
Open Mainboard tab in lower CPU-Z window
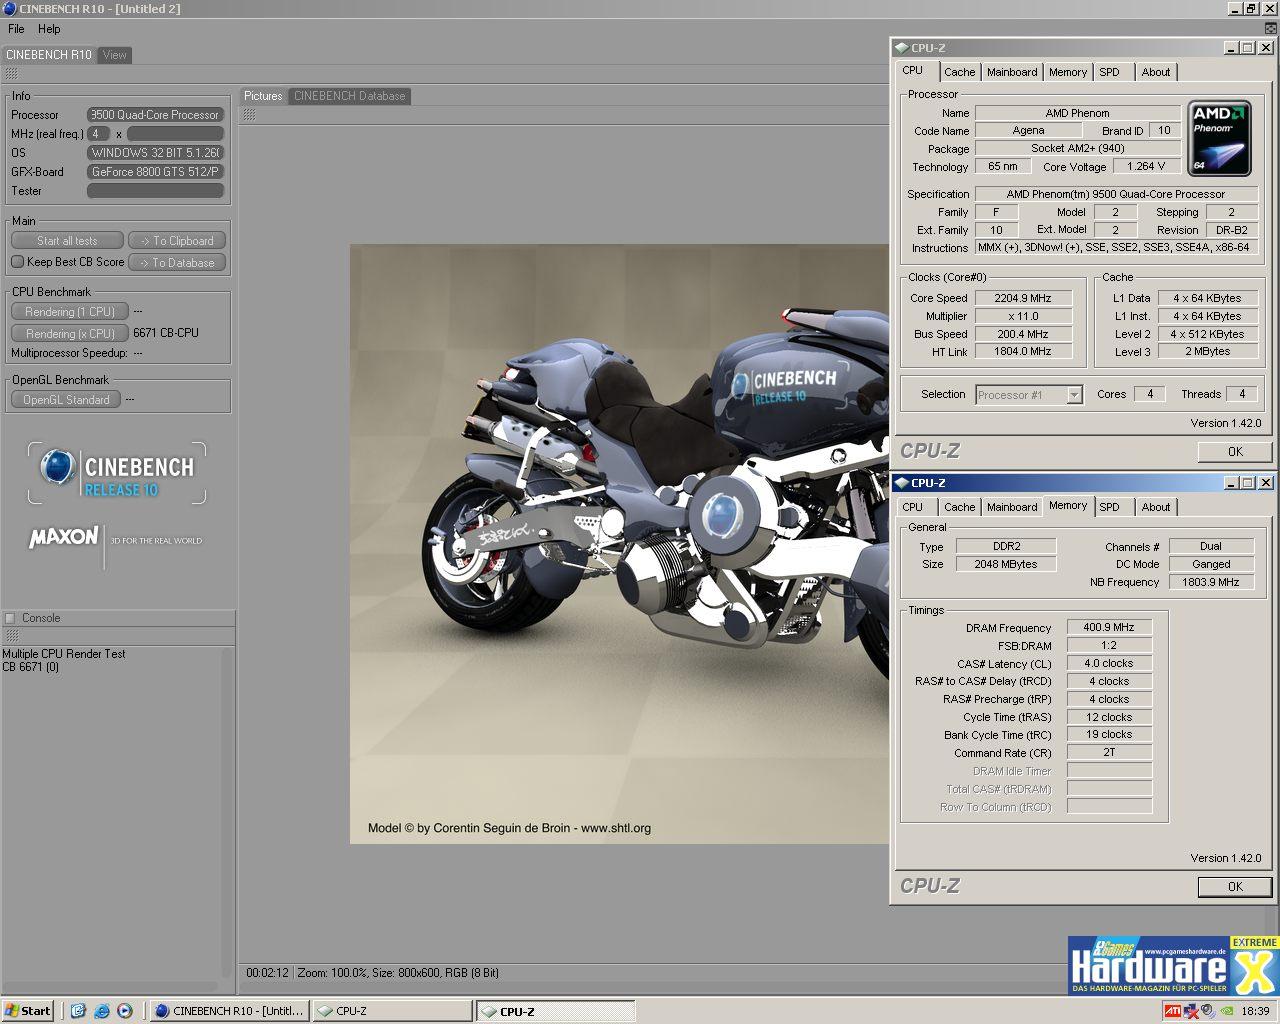click(x=1012, y=507)
